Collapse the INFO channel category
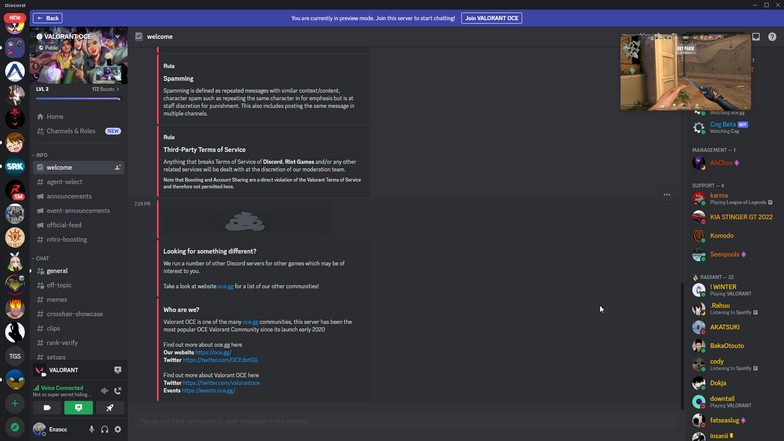Screen dimensions: 784x441 pos(40,155)
